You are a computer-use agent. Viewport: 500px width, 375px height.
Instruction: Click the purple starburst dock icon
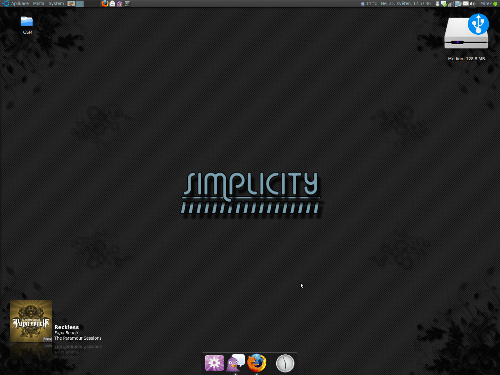[x=214, y=363]
